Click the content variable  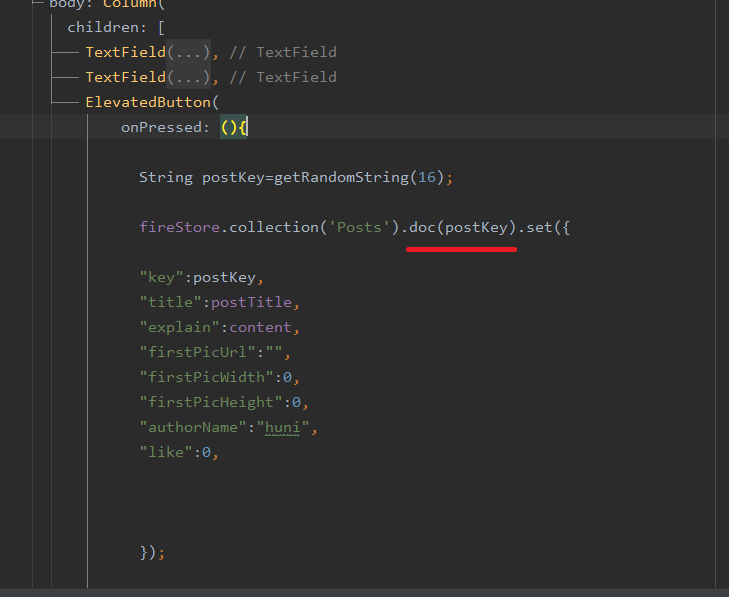(260, 328)
